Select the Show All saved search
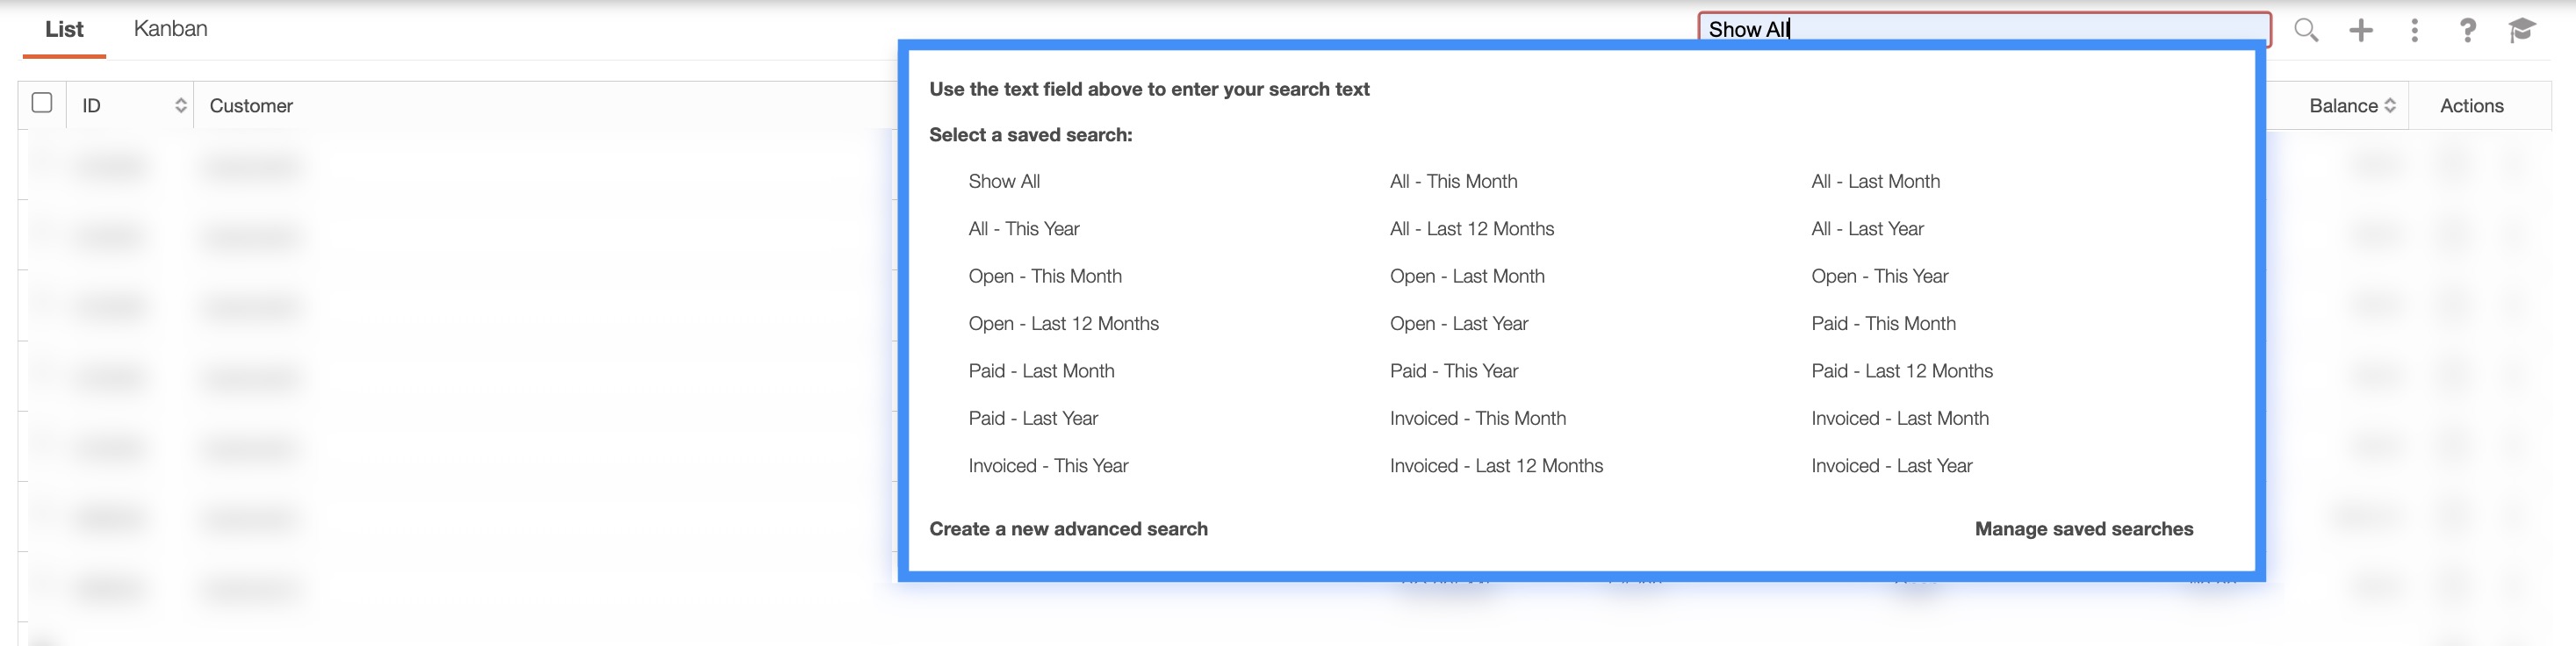The width and height of the screenshot is (2576, 646). (1004, 182)
